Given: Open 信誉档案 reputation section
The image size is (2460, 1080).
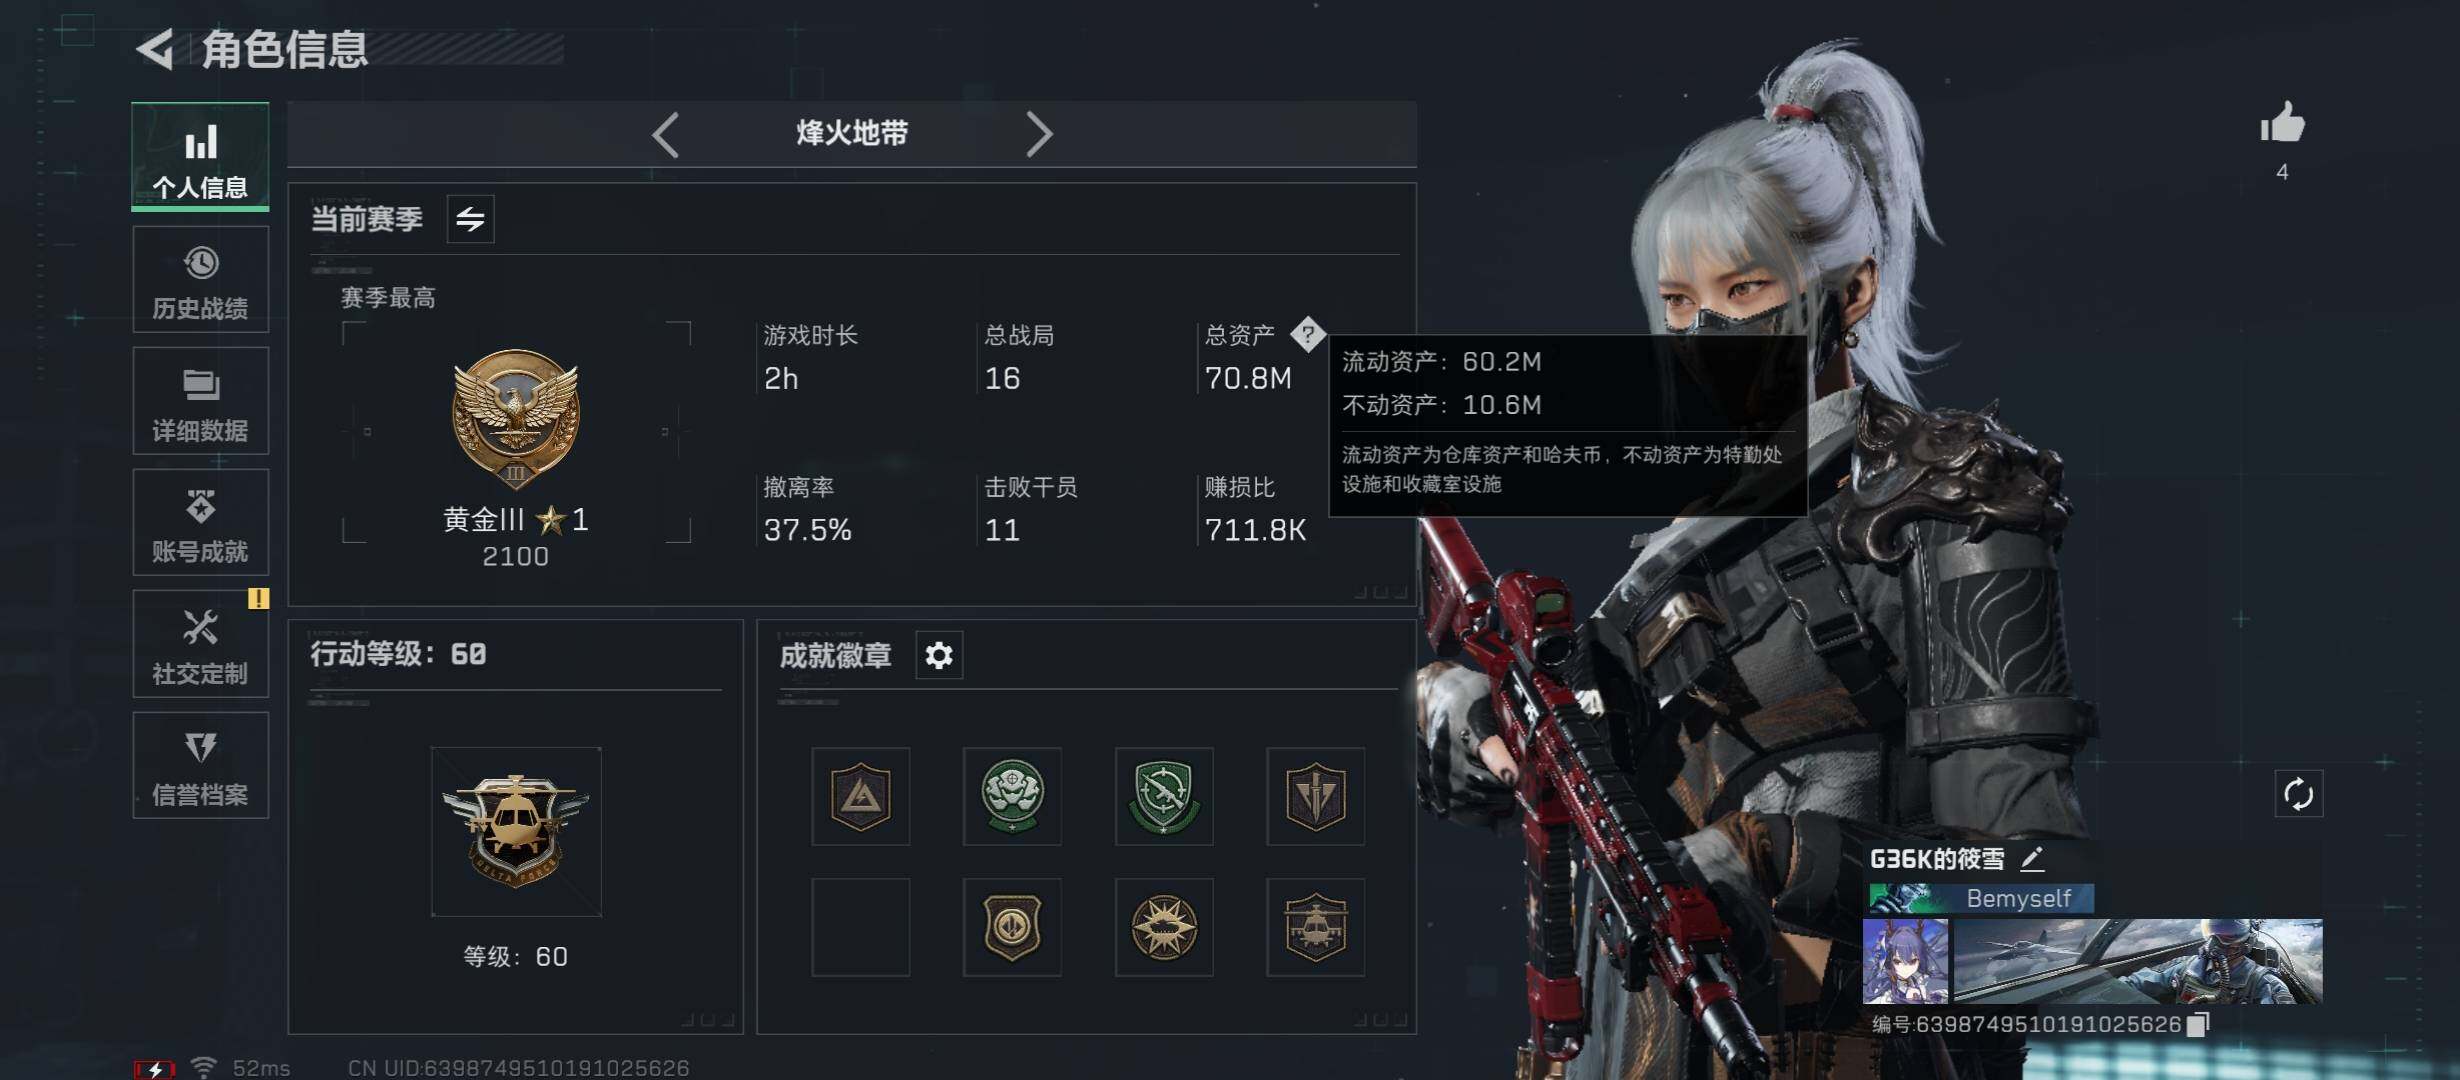Looking at the screenshot, I should pyautogui.click(x=200, y=766).
